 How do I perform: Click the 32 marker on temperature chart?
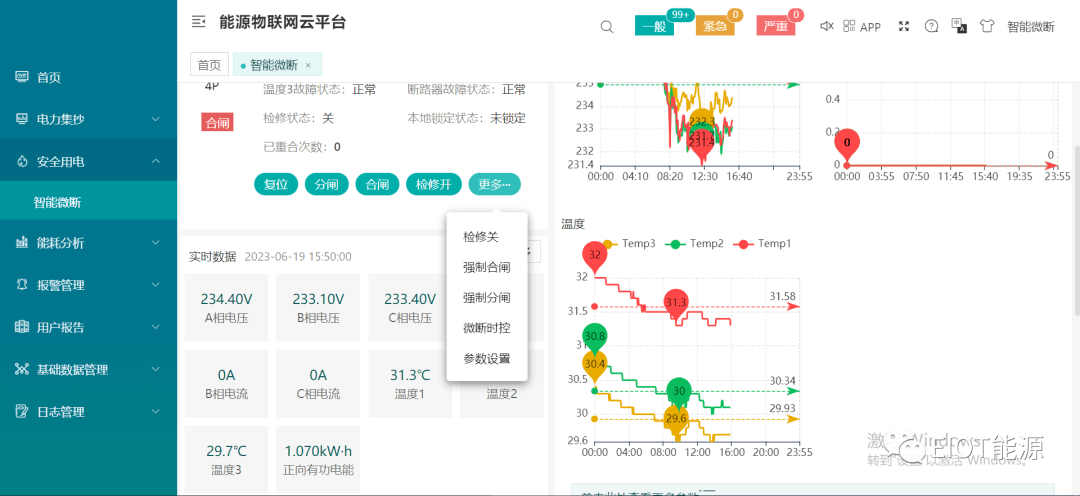[595, 256]
